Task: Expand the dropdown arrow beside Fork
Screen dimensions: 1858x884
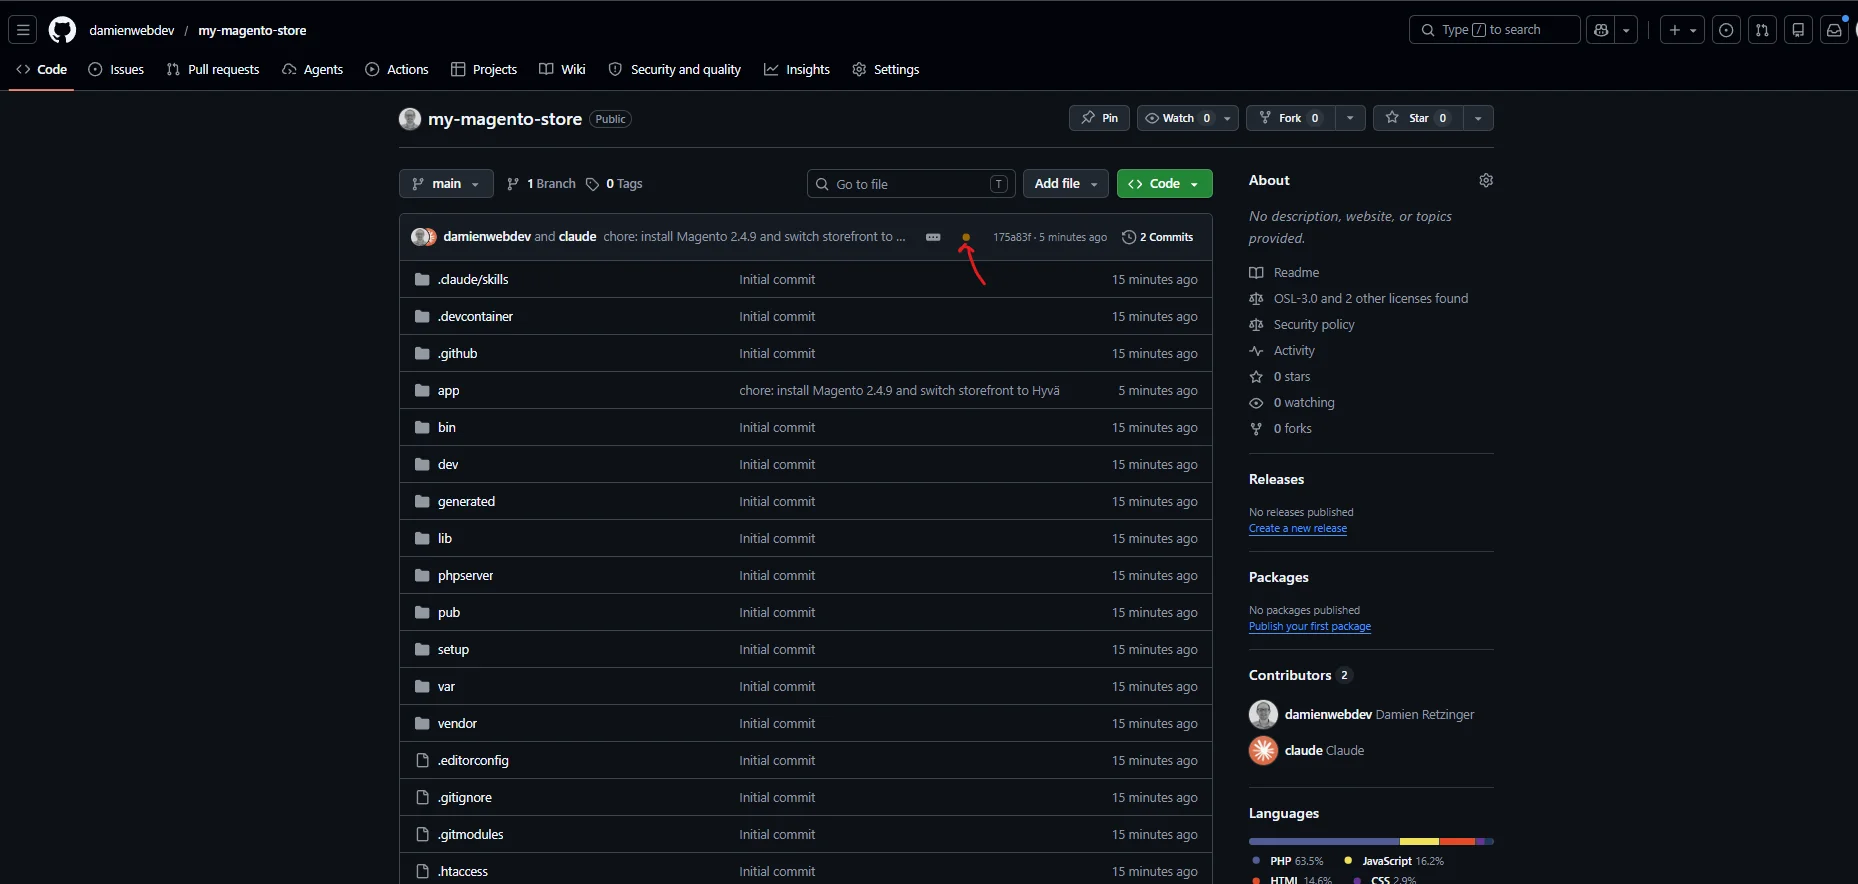Action: [x=1350, y=118]
